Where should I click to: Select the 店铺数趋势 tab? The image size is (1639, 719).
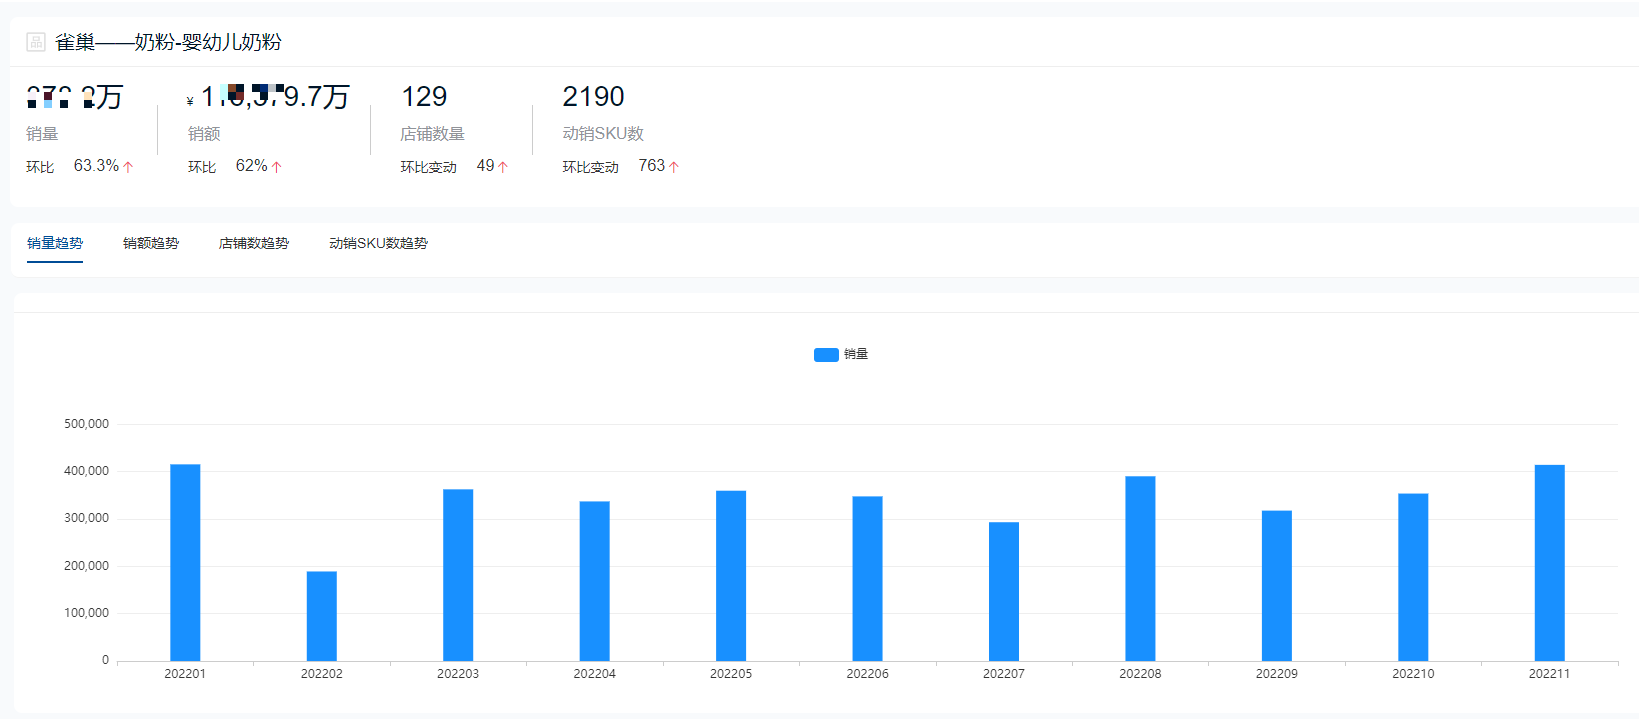[x=254, y=243]
